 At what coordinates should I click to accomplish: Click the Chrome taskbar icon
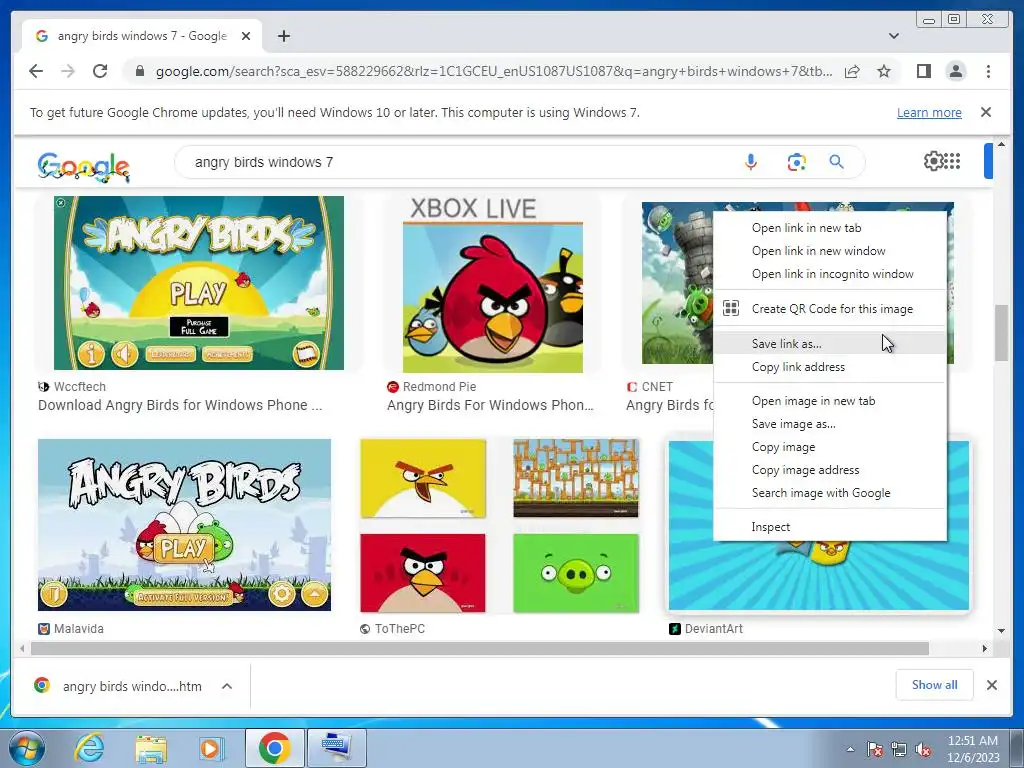(x=274, y=748)
